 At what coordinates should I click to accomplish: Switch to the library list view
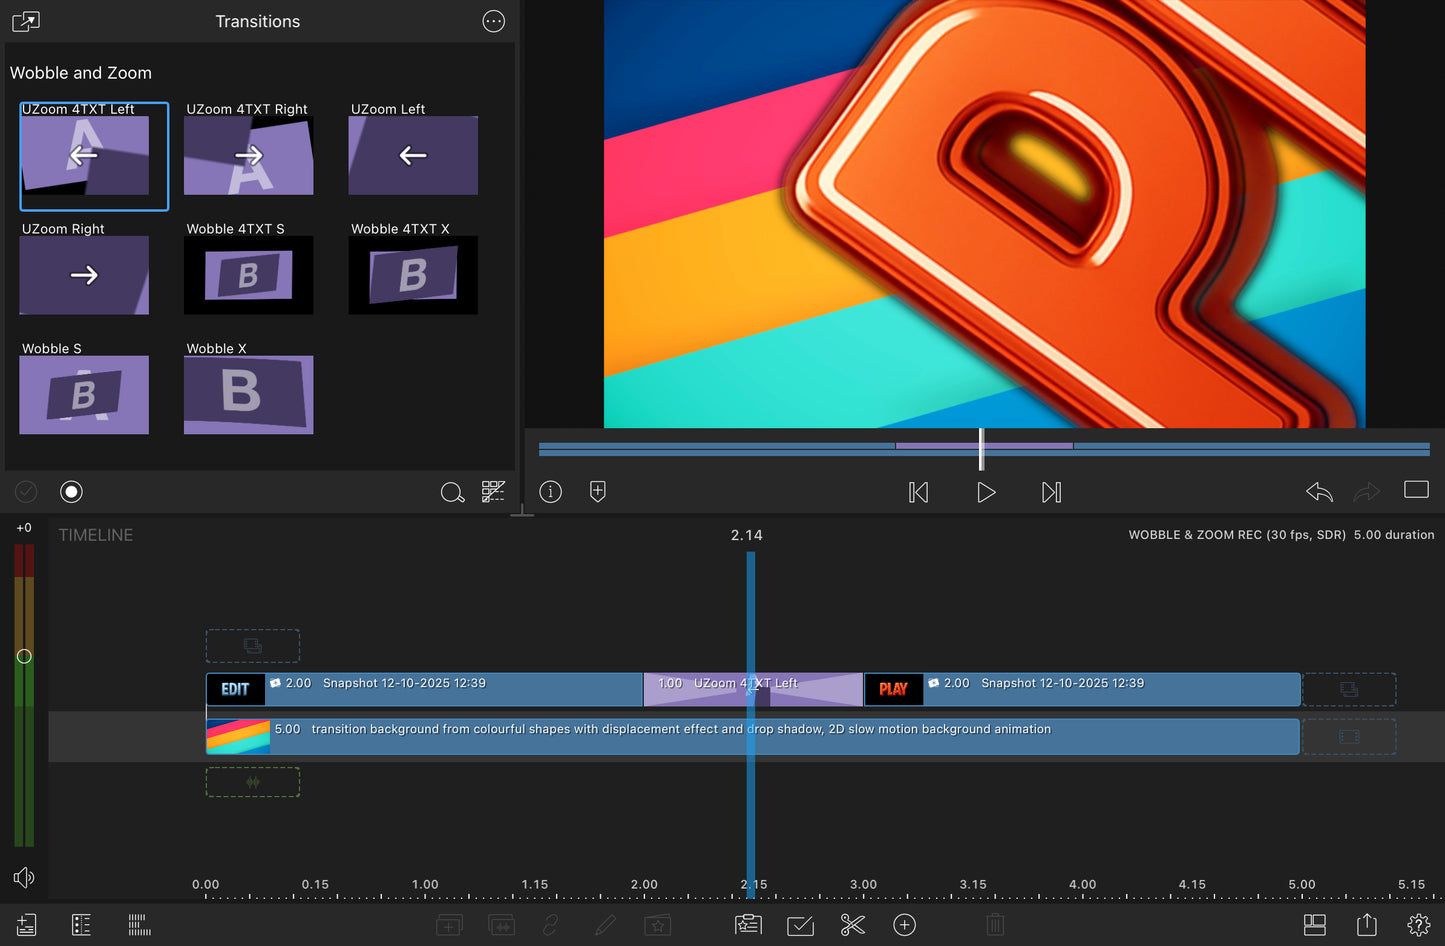(81, 925)
